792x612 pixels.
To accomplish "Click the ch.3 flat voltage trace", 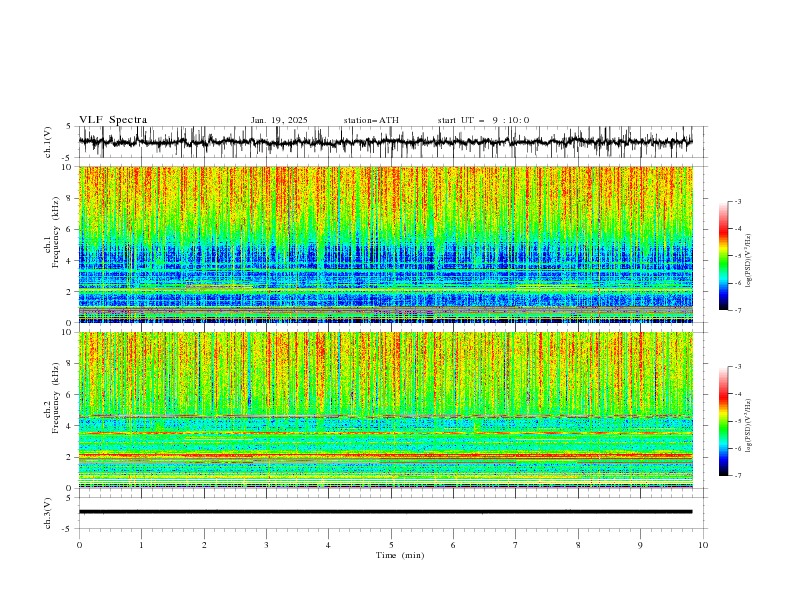I will (385, 512).
